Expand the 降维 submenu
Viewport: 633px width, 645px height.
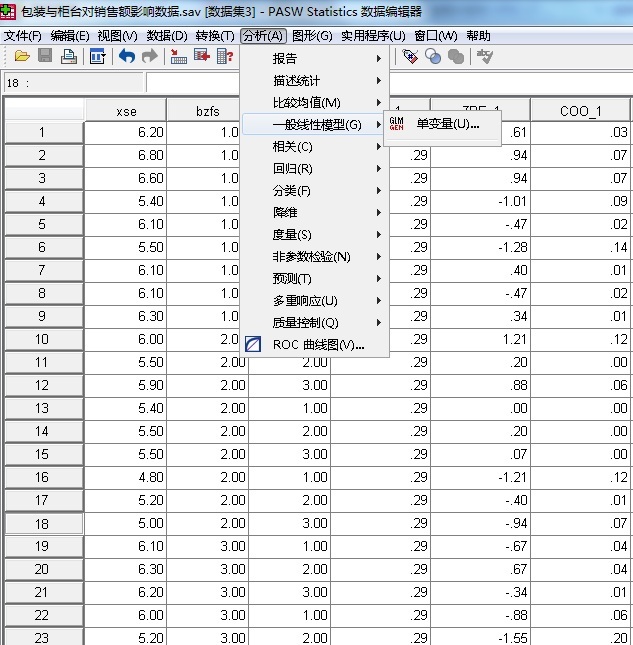[x=314, y=213]
